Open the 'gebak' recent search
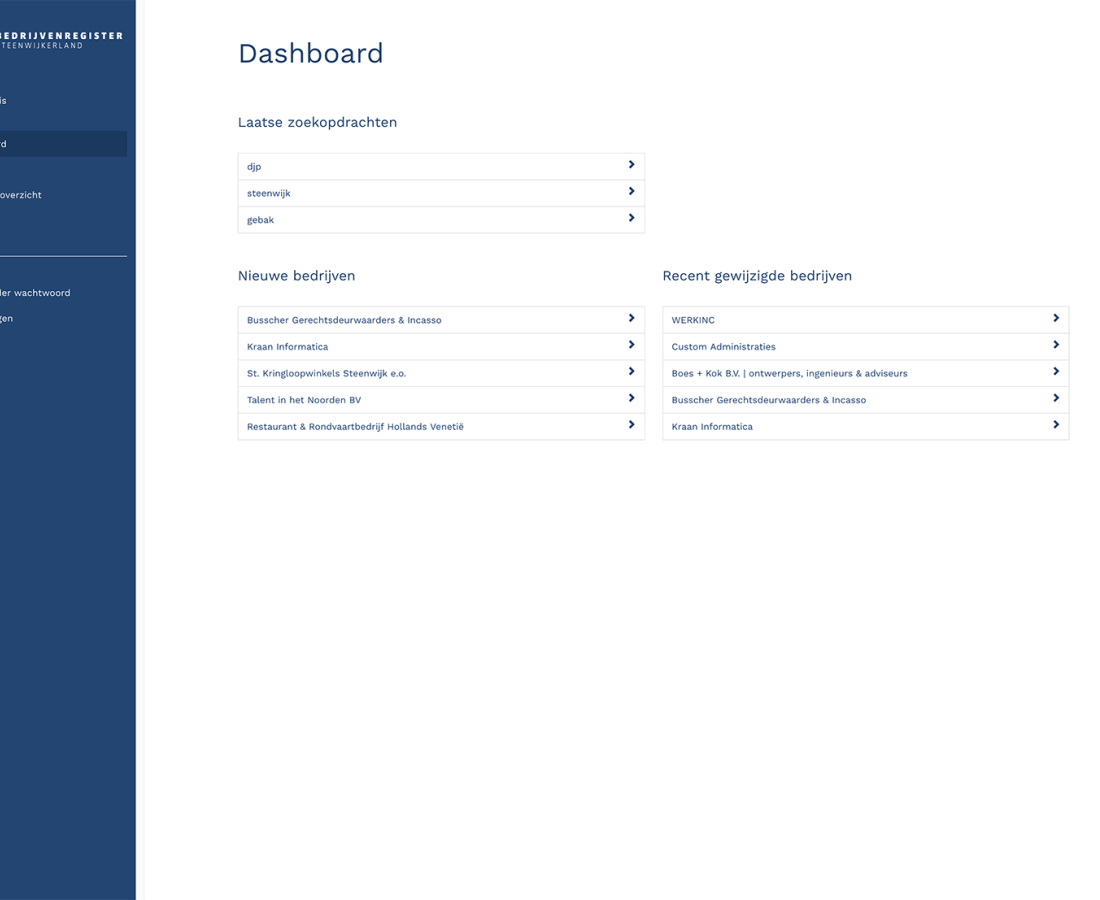The image size is (1100, 900). 441,220
